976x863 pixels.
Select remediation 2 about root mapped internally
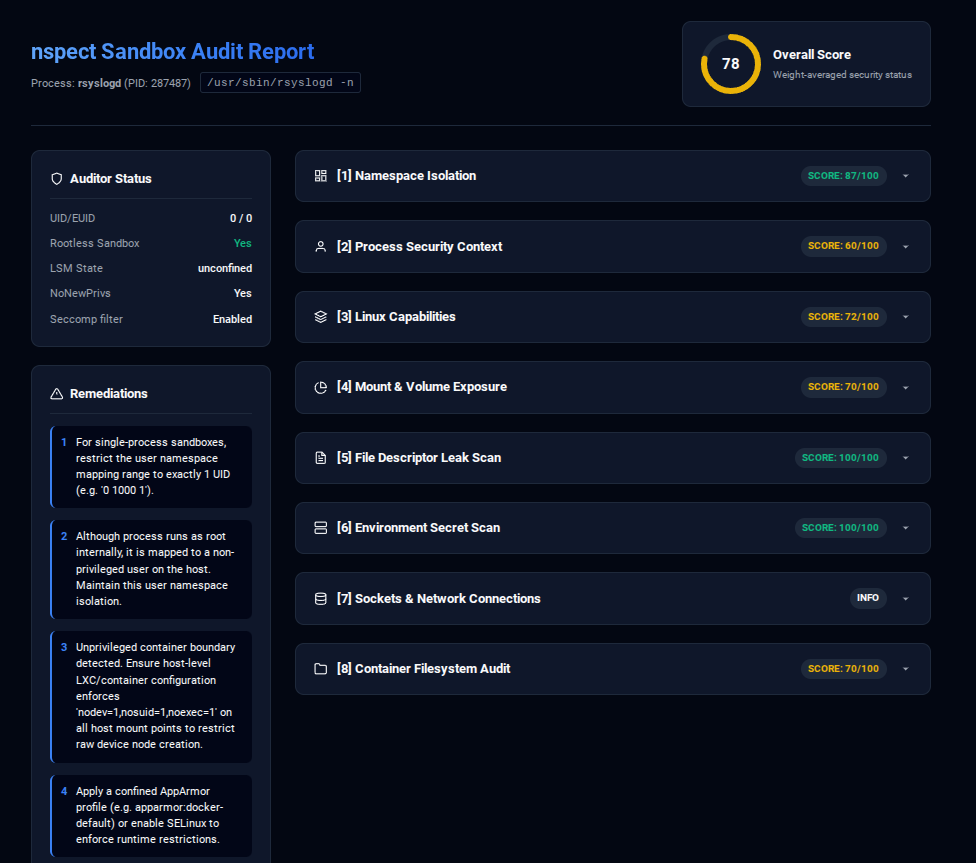tap(151, 569)
